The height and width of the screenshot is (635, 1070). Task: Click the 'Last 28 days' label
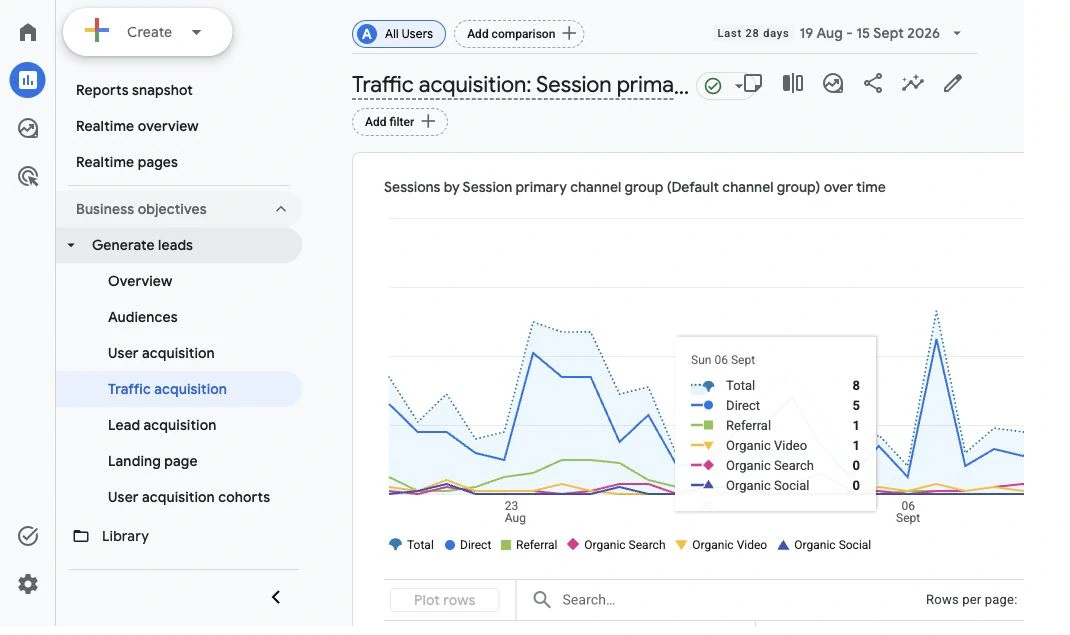(x=753, y=33)
